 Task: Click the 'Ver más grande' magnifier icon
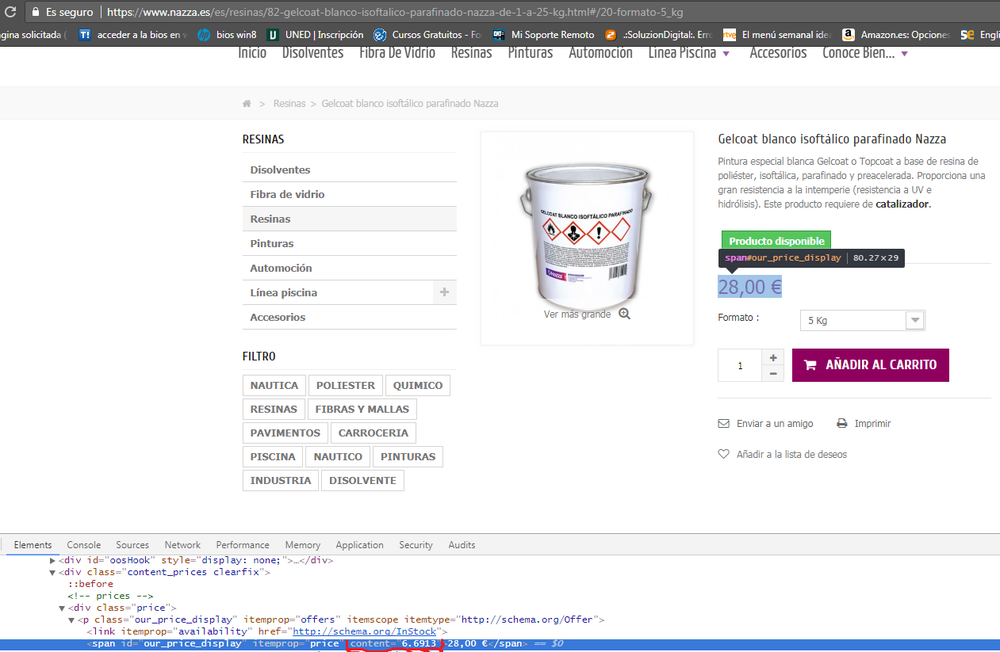624,314
